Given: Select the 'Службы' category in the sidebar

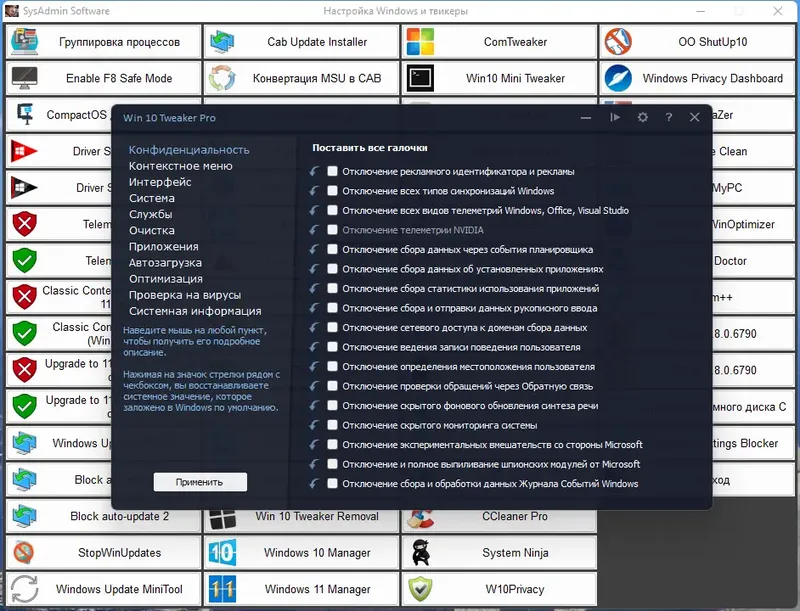Looking at the screenshot, I should (152, 214).
